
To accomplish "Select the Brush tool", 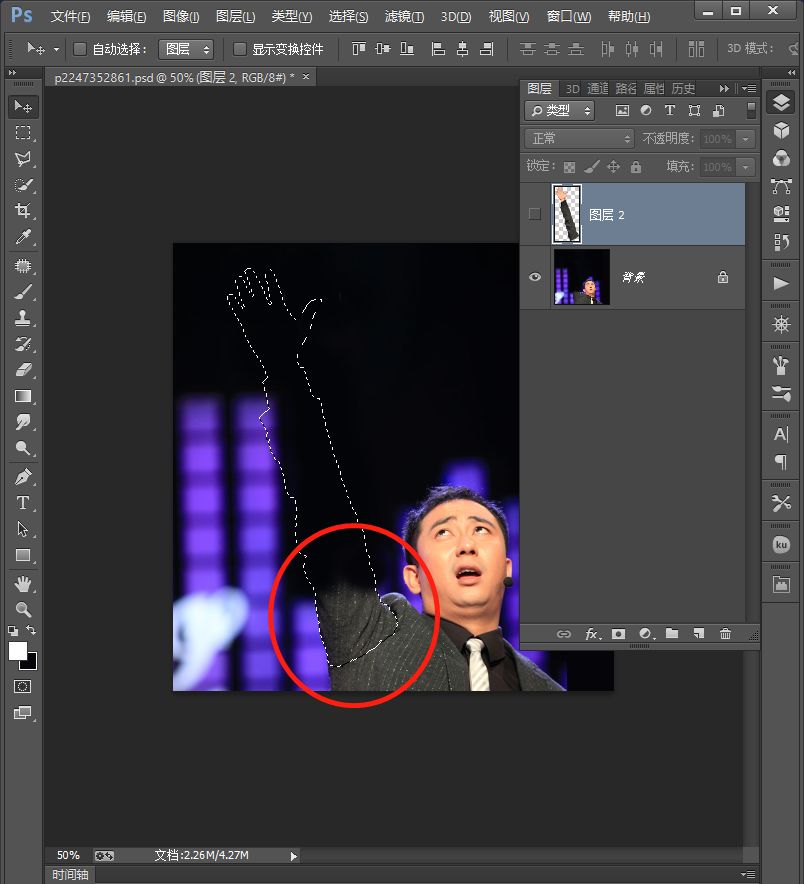I will click(x=23, y=292).
